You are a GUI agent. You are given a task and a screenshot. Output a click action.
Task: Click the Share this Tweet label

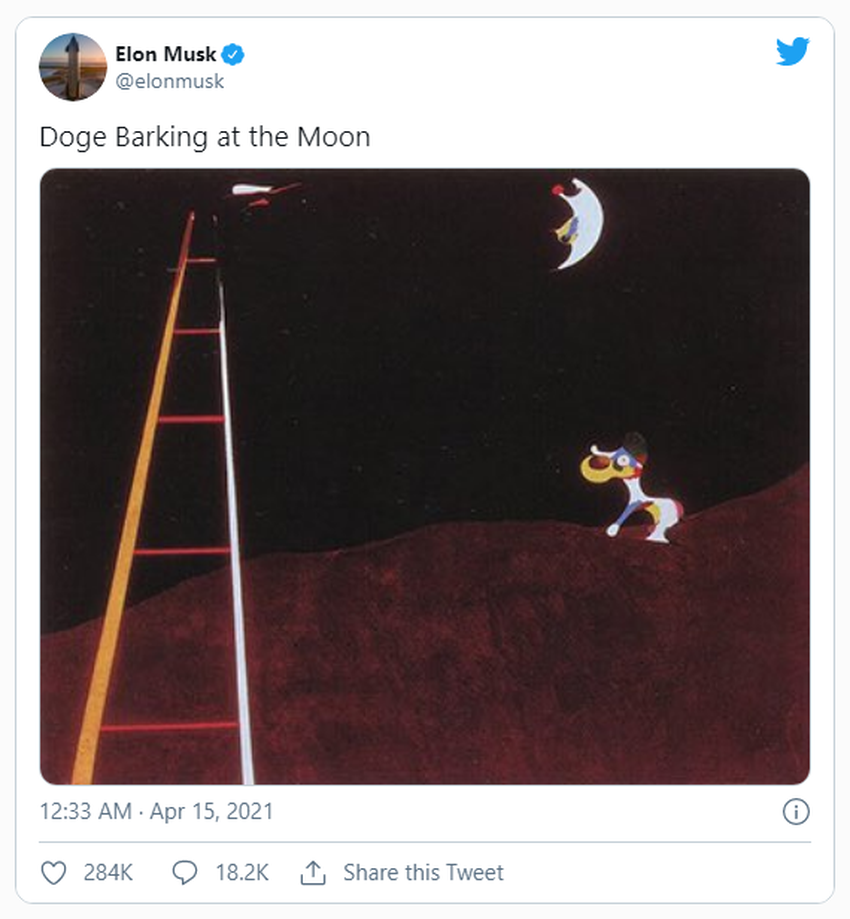pos(423,872)
